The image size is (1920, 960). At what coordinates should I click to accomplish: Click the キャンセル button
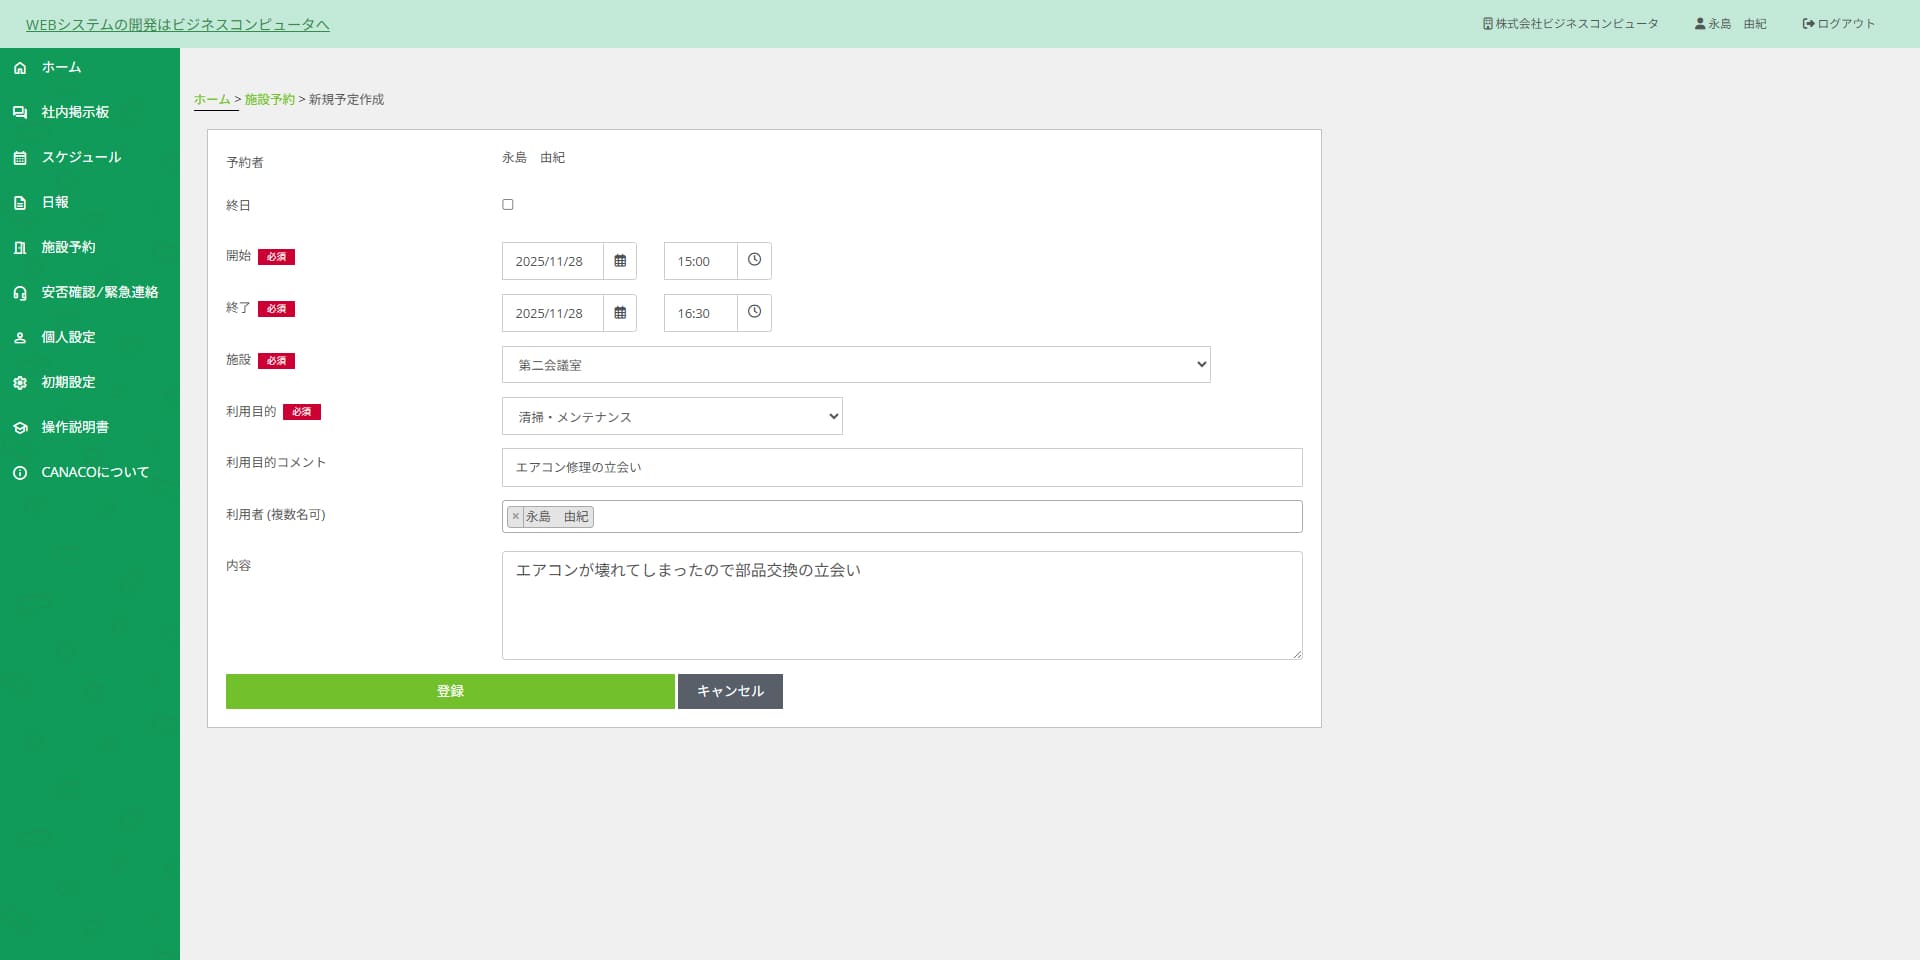click(730, 690)
